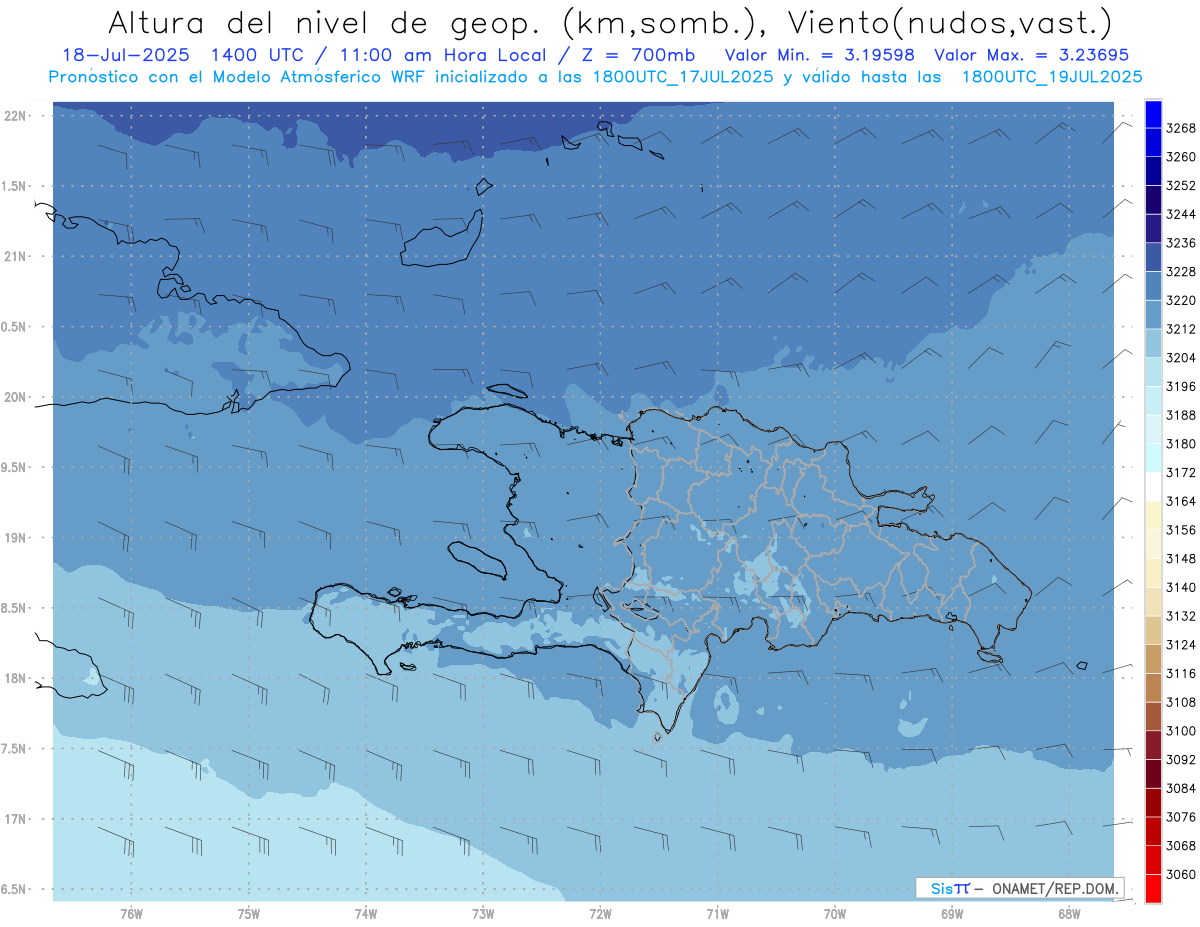
Task: Click the color bar label 3068
Action: click(1180, 846)
